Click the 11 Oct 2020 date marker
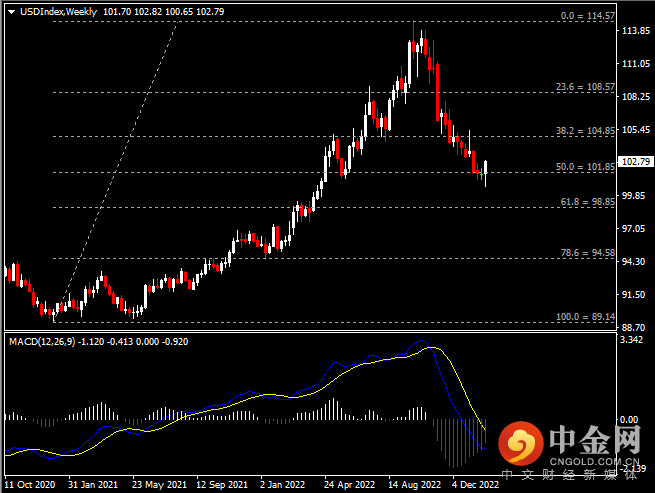Viewport: 655px width, 493px height. (31, 482)
